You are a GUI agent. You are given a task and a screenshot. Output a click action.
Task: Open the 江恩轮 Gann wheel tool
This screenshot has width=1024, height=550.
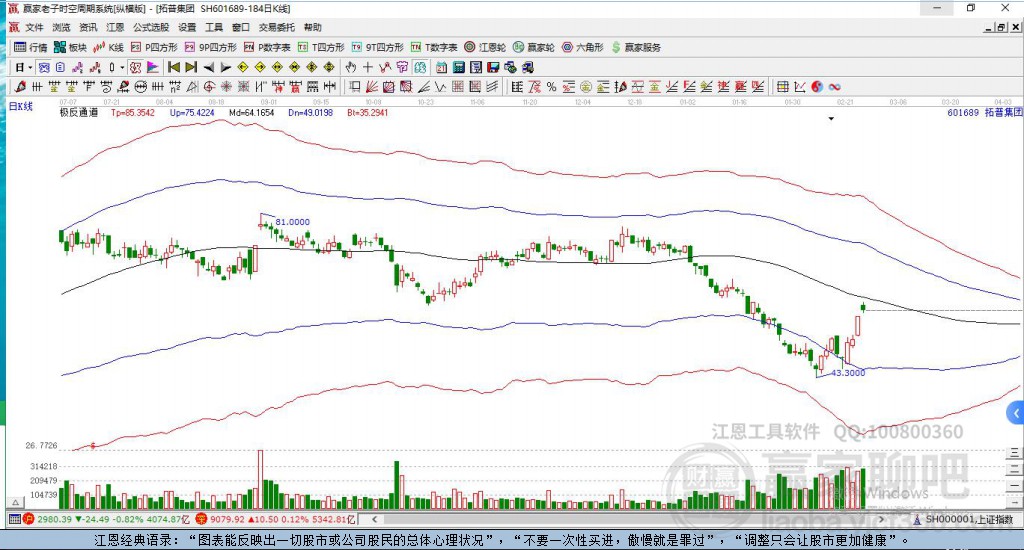click(485, 47)
